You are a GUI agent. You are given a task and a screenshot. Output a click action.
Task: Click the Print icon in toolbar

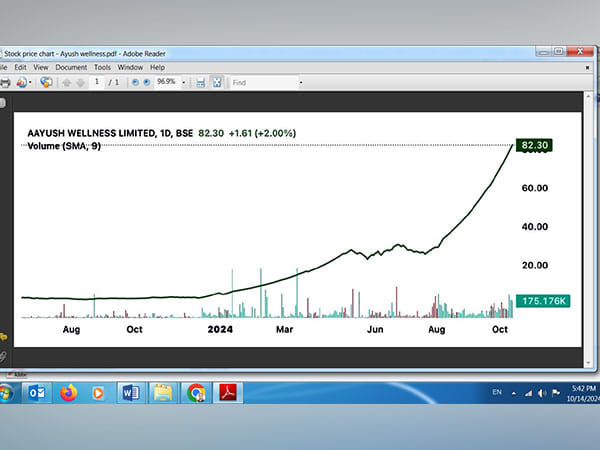(5, 82)
